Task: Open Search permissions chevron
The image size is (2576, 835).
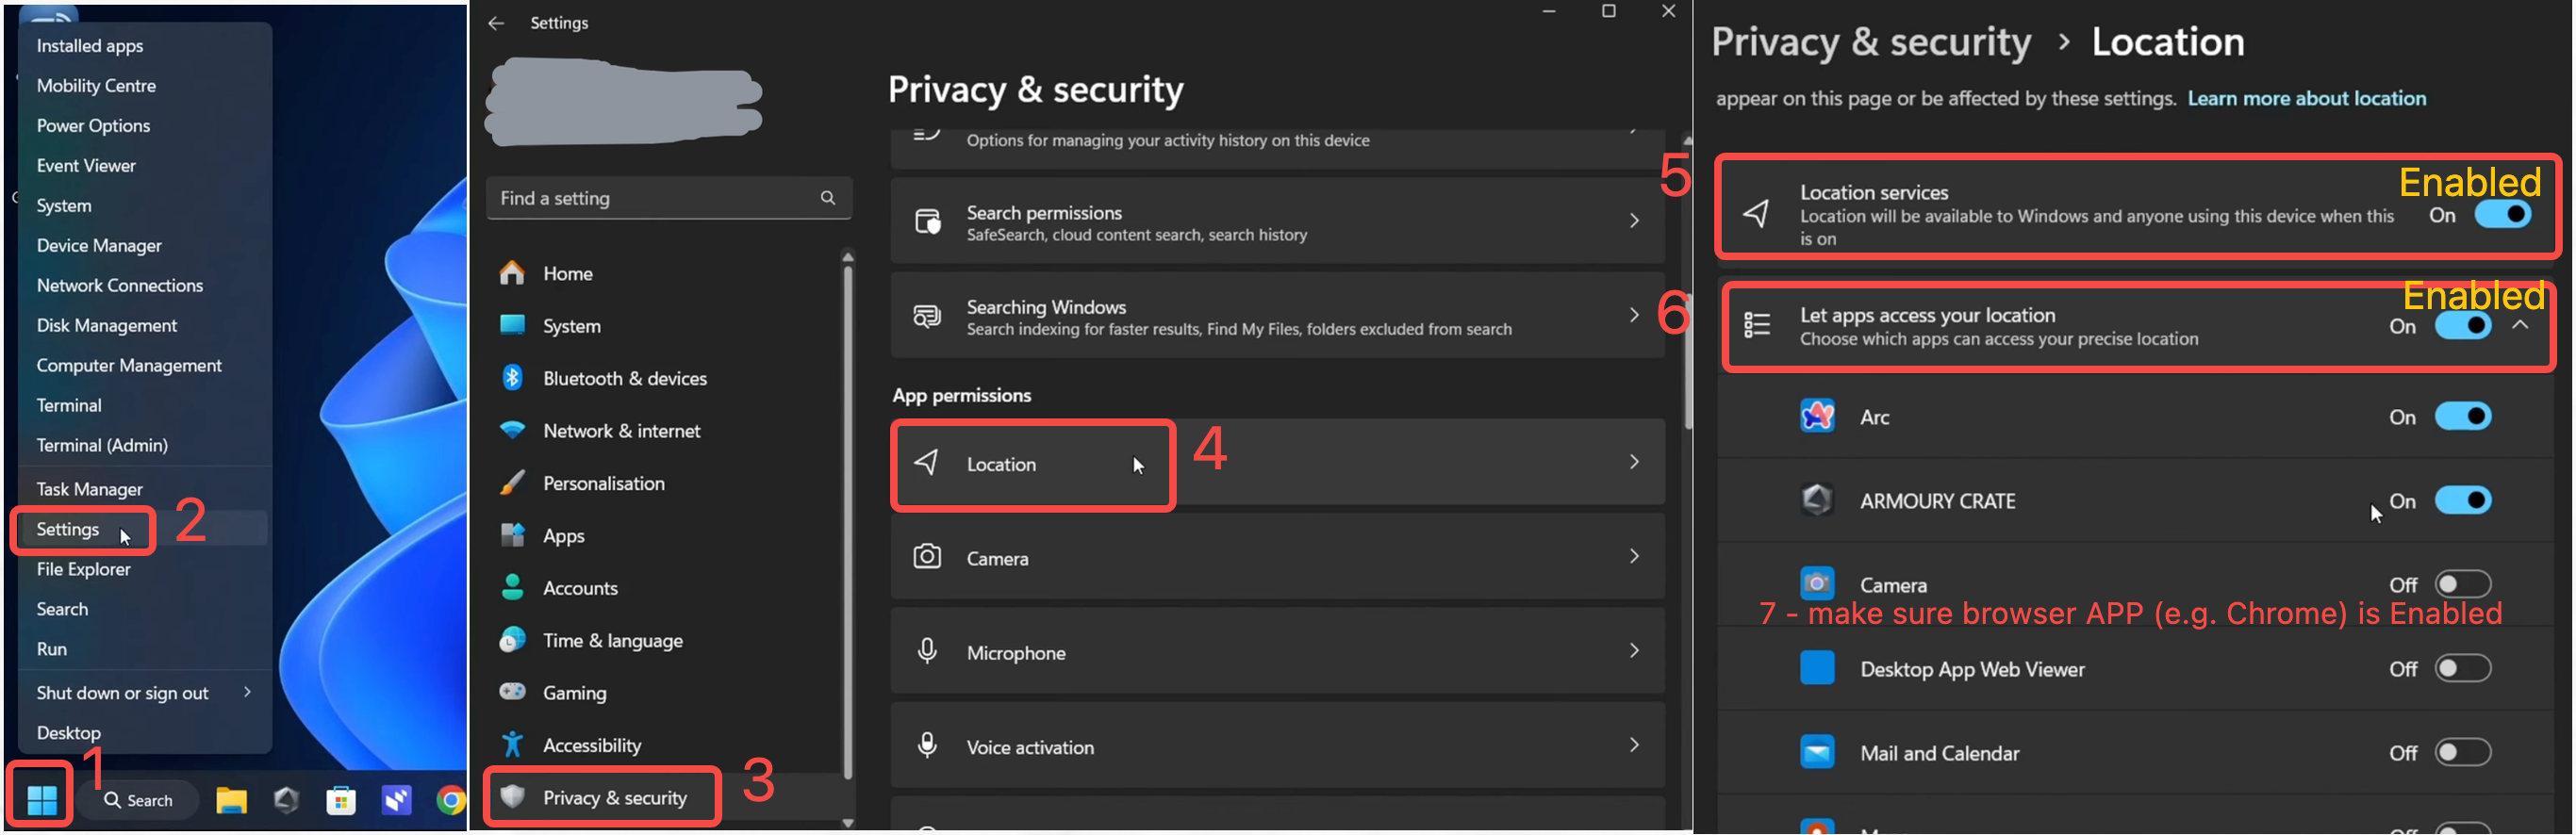Action: (1634, 221)
